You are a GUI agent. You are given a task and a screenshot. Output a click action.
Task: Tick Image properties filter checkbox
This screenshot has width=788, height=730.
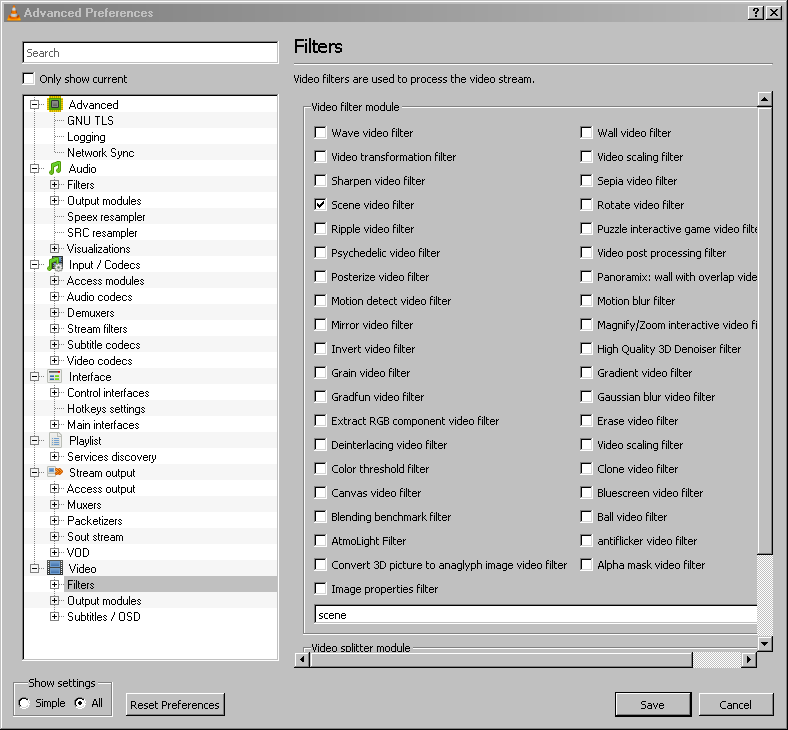[320, 588]
